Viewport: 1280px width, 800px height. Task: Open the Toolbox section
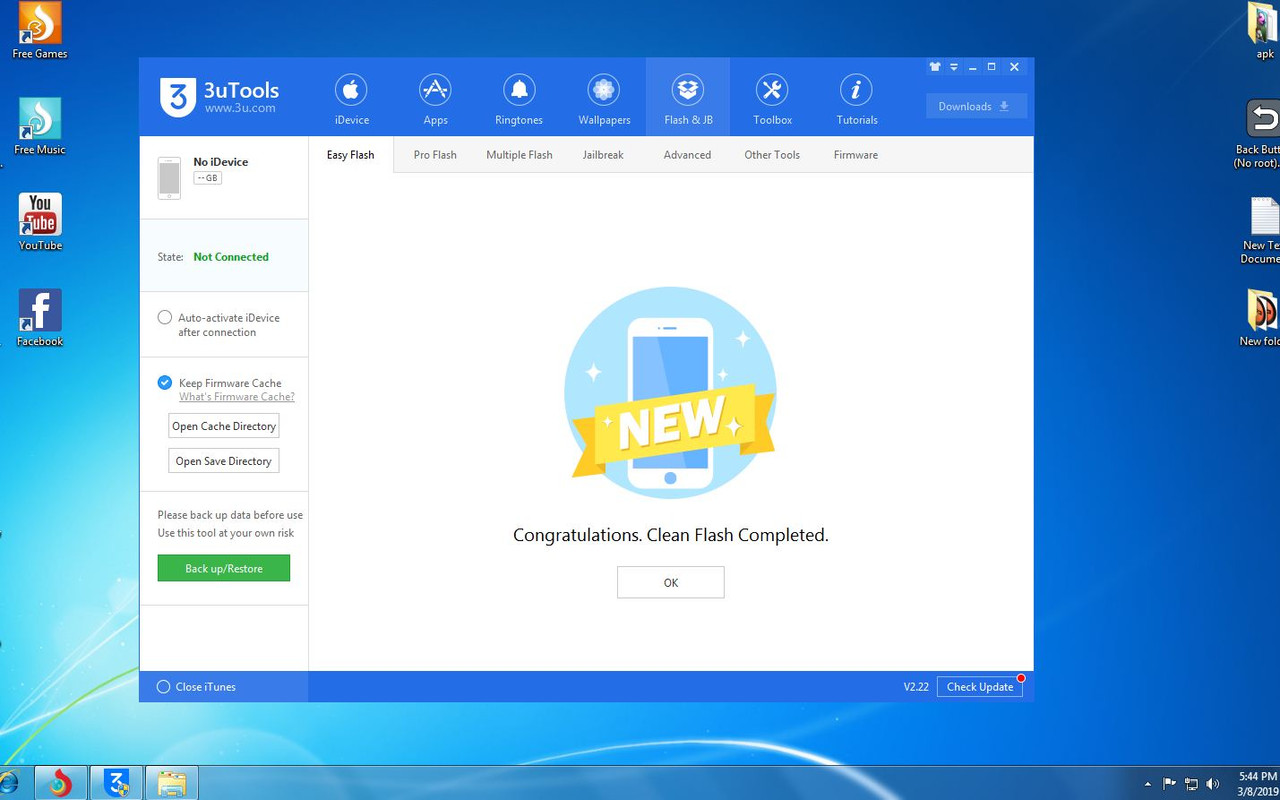[x=772, y=97]
